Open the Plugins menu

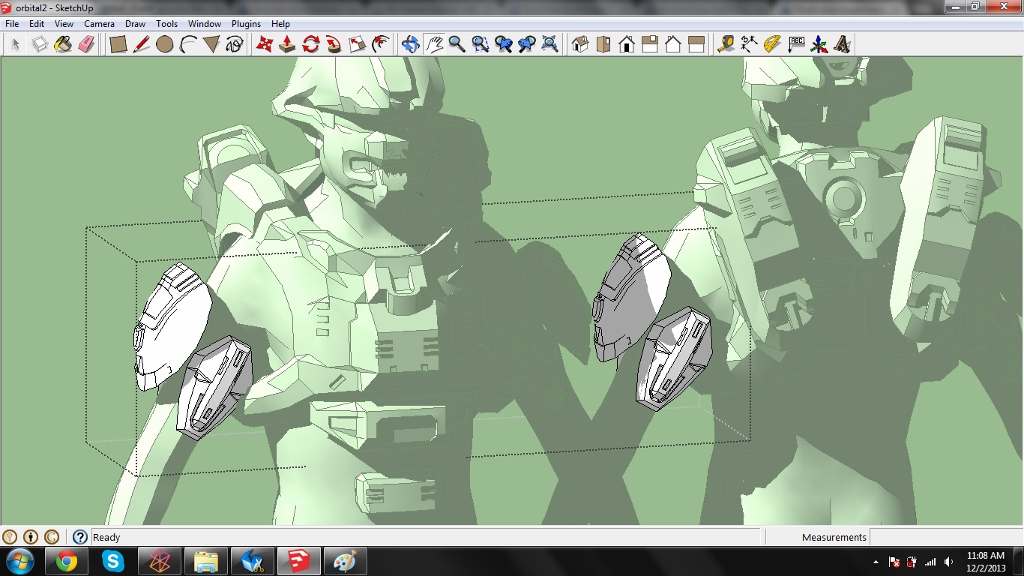(246, 24)
